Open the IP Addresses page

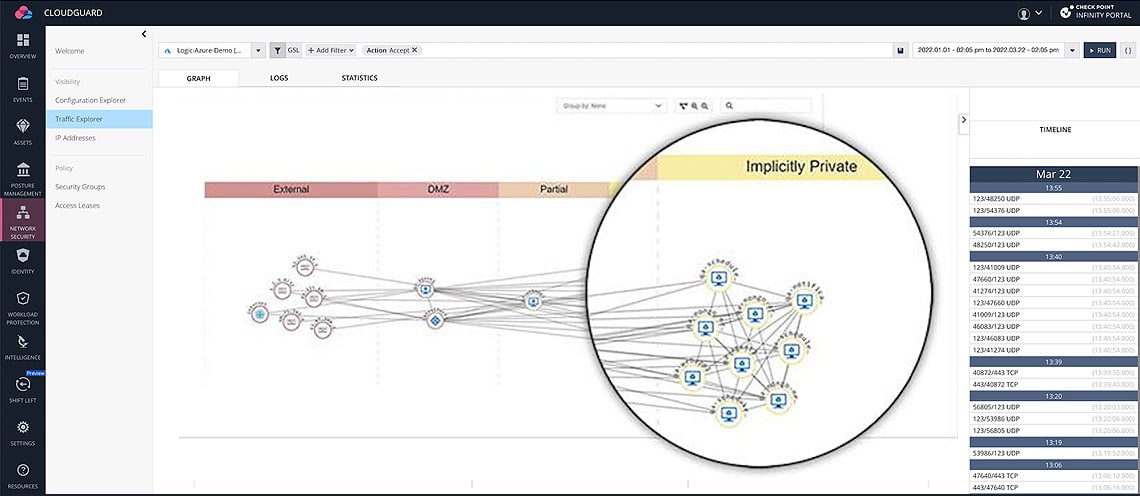75,137
